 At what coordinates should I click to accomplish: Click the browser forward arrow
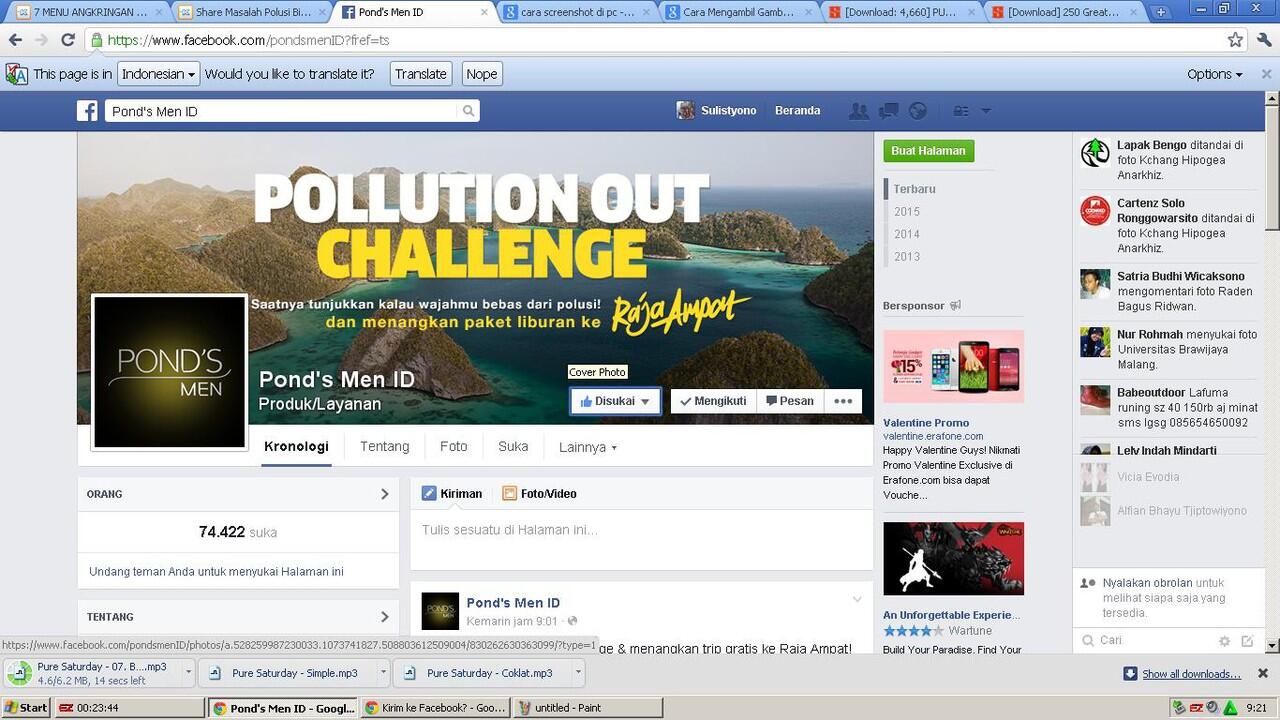(x=41, y=40)
